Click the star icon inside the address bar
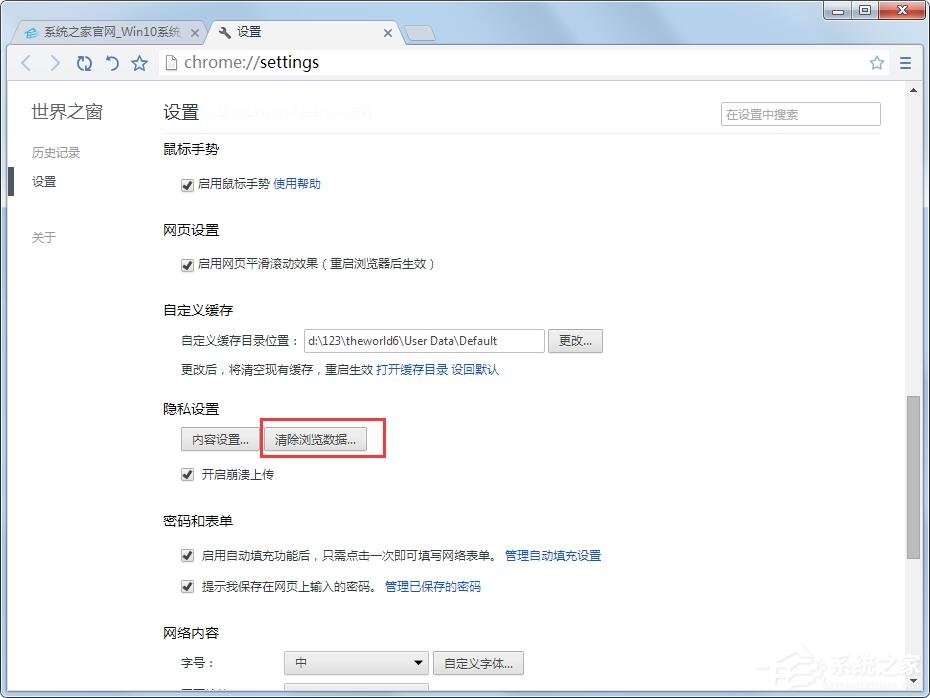This screenshot has width=930, height=698. [877, 62]
